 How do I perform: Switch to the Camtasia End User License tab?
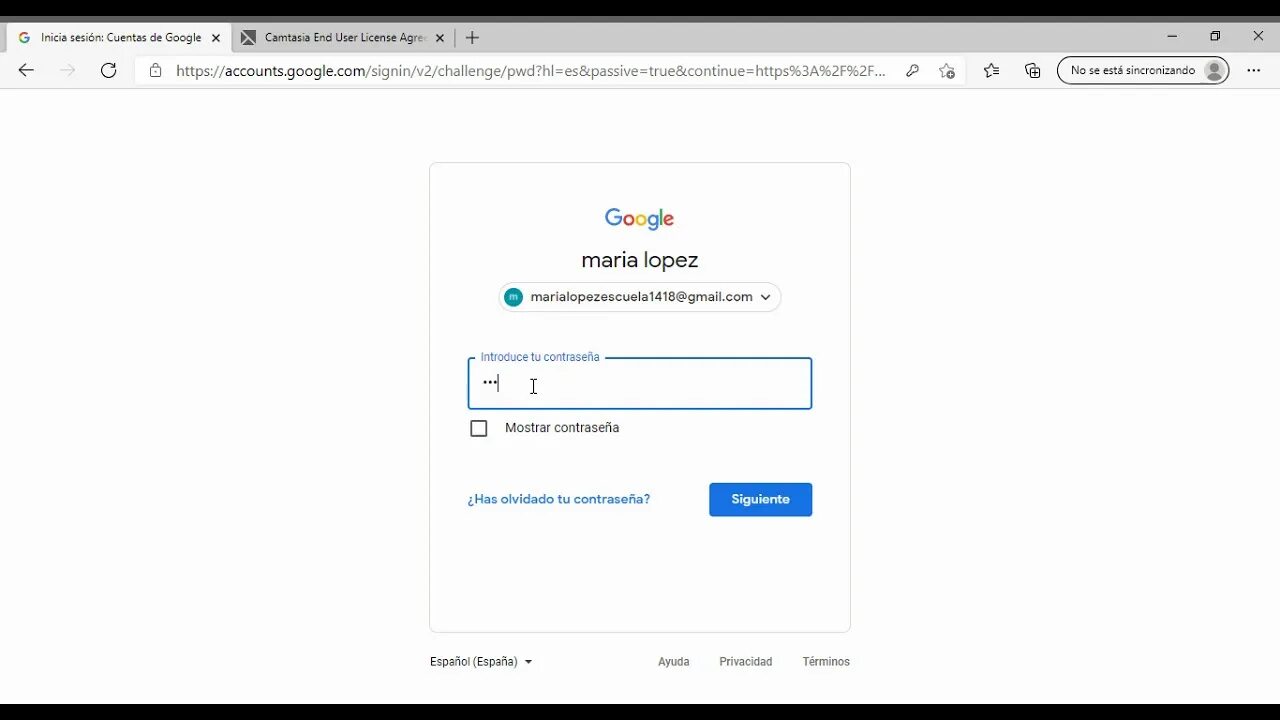point(344,38)
